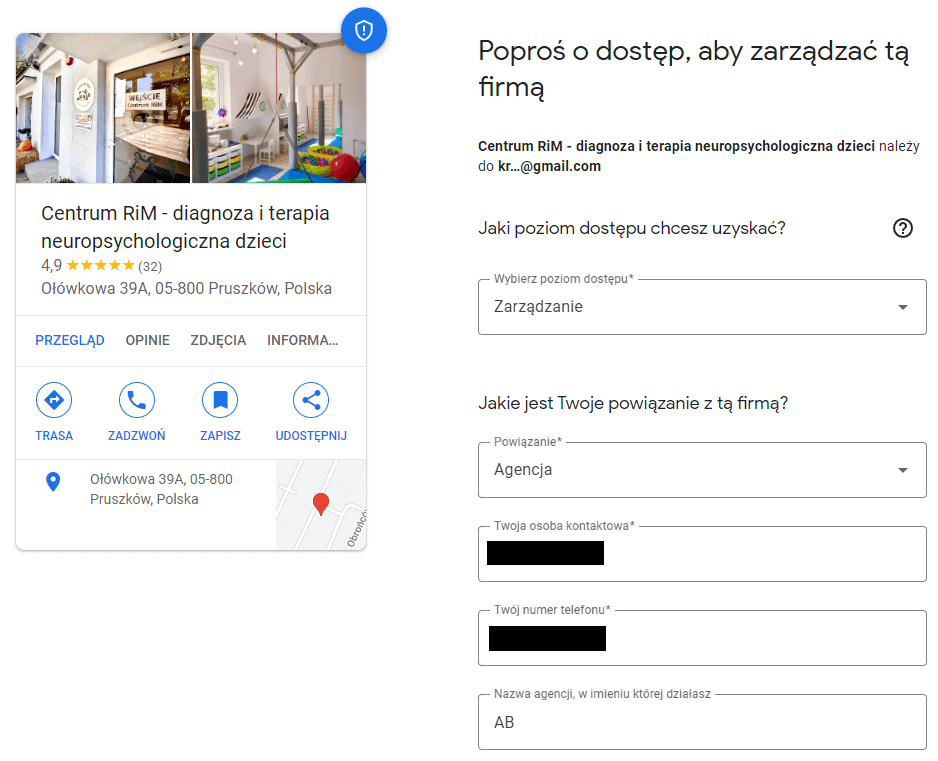Click the UDOSTĘPNIJ label
The image size is (938, 761).
[x=311, y=436]
